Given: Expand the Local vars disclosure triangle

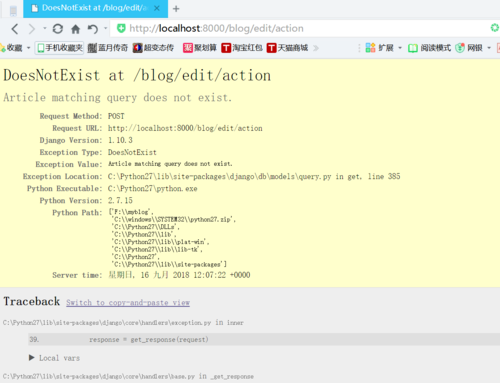Looking at the screenshot, I should pyautogui.click(x=32, y=358).
